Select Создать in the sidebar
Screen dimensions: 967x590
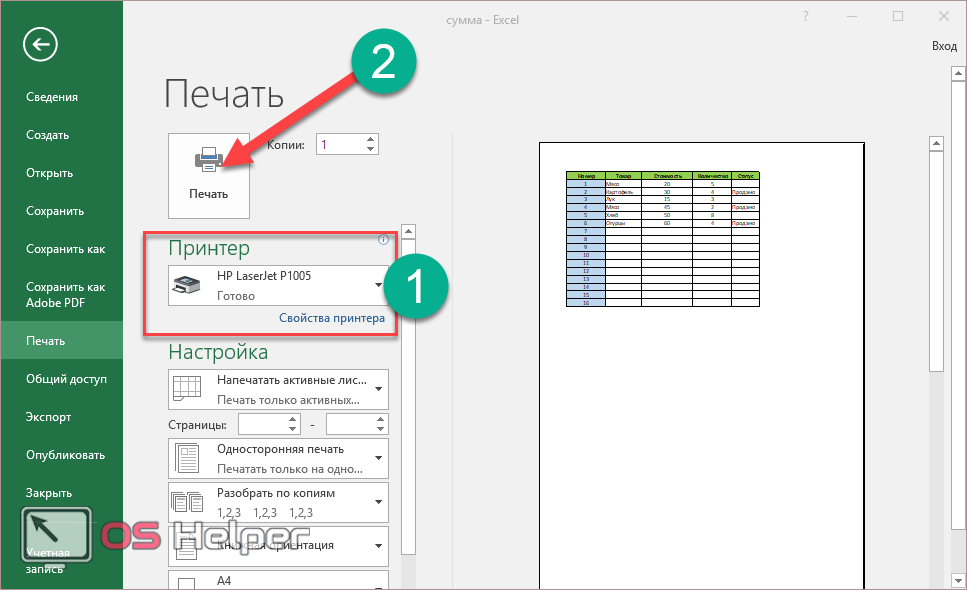(47, 135)
